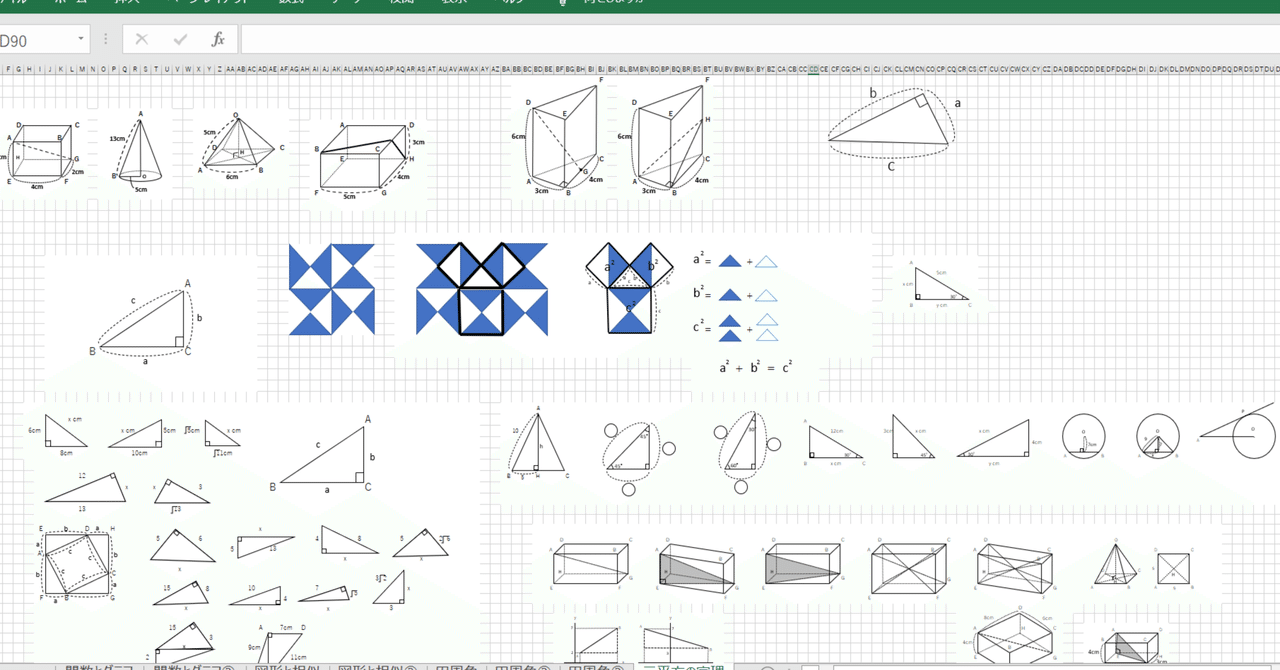
Task: Expand the Name Box dropdown arrow
Action: coord(81,40)
